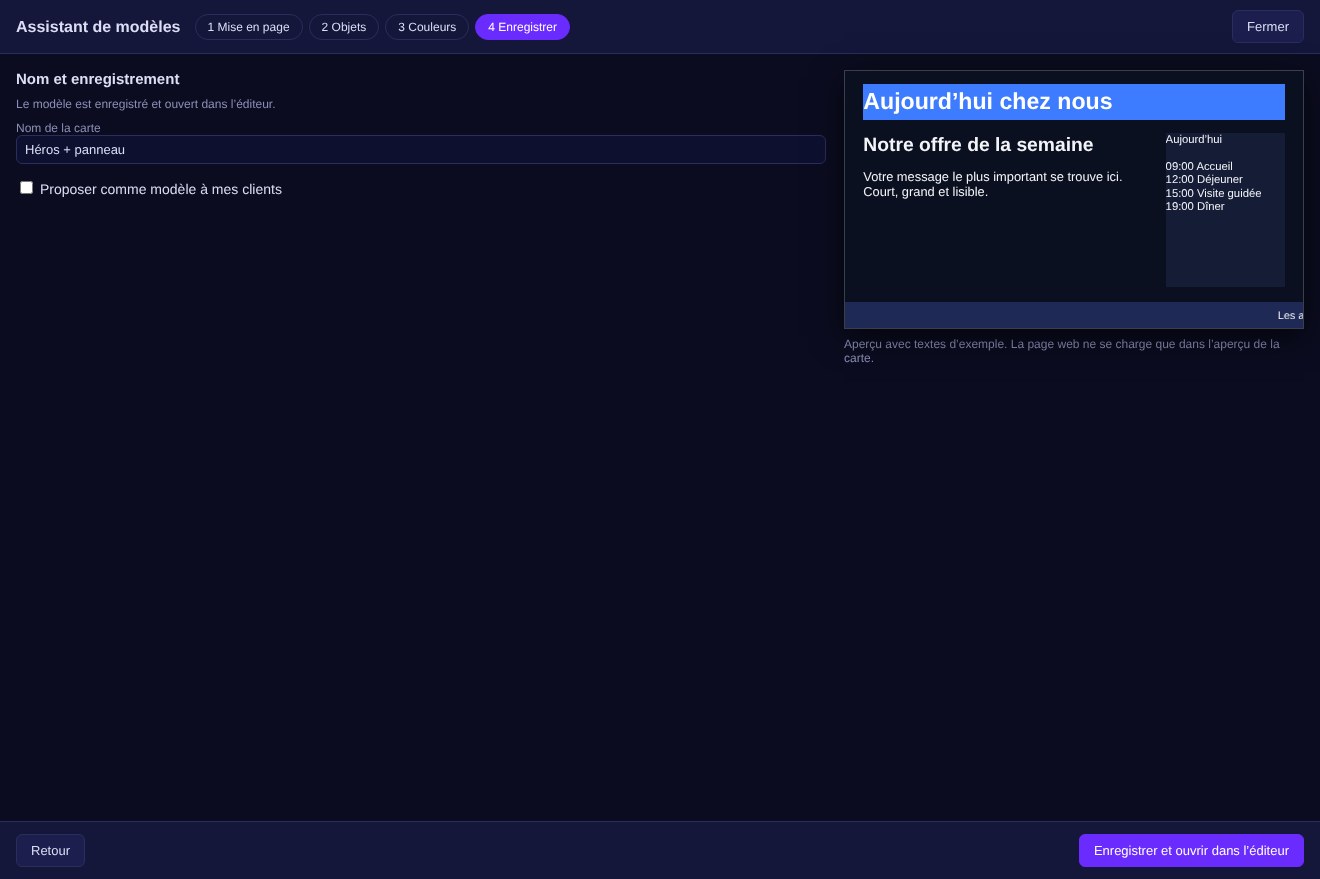Focus the Nom de la carte field
Image resolution: width=1320 pixels, height=879 pixels.
coord(421,149)
